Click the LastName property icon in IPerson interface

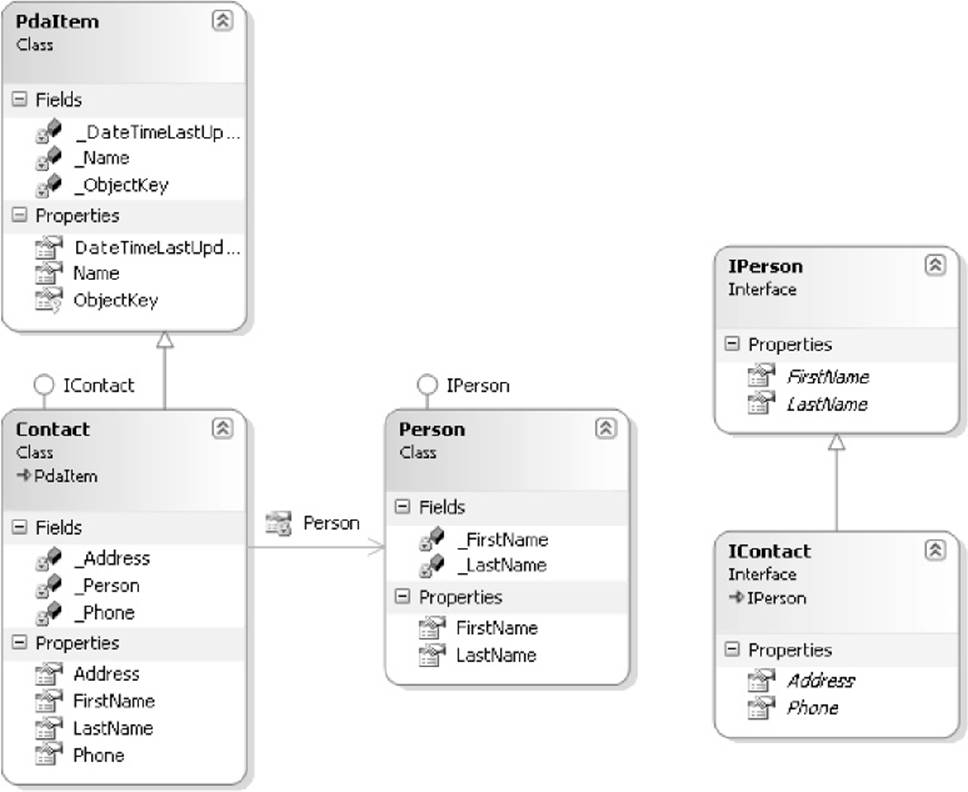point(761,404)
